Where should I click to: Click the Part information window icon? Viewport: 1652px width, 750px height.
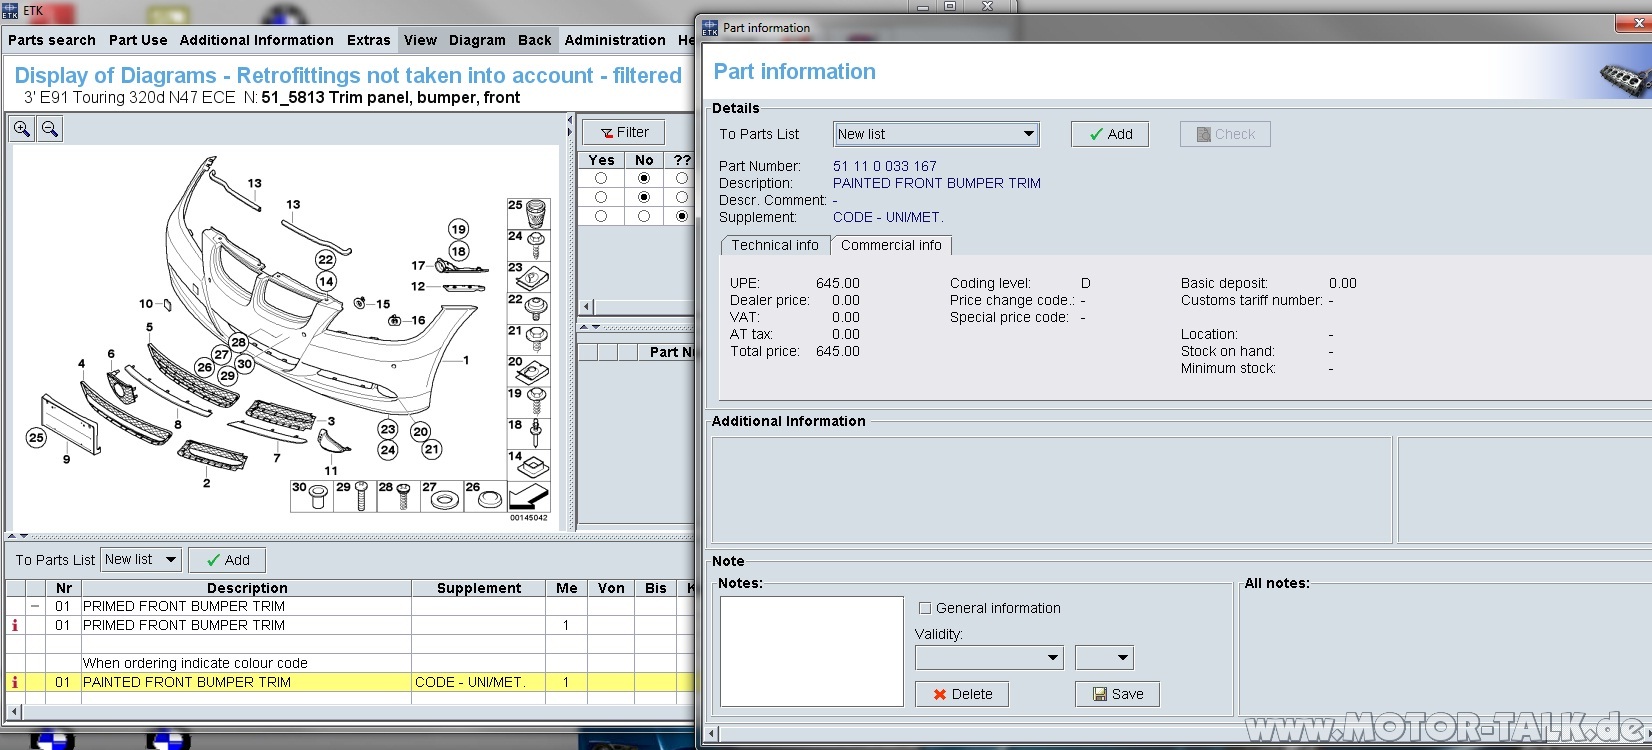(x=710, y=27)
